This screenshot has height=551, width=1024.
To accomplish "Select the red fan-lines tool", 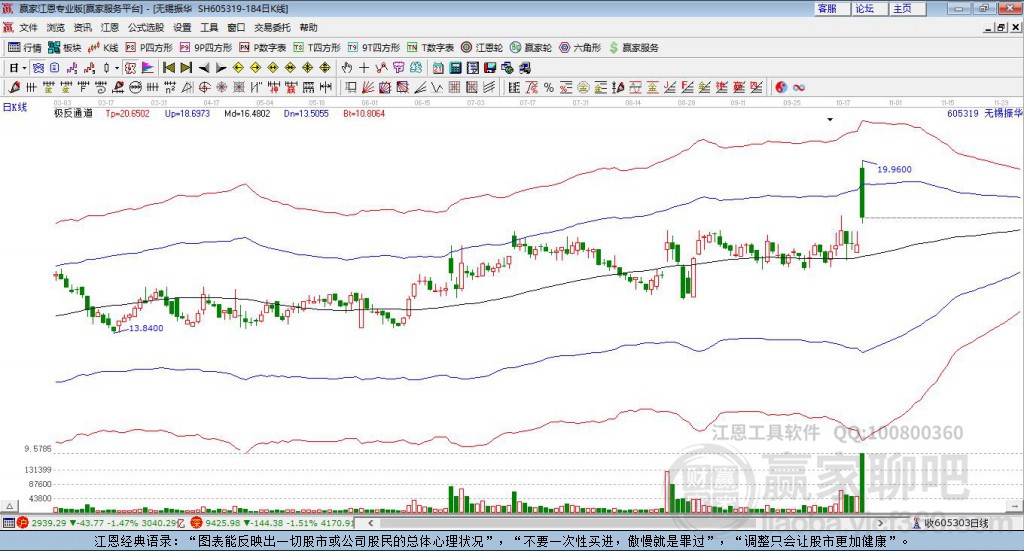I will click(x=368, y=87).
